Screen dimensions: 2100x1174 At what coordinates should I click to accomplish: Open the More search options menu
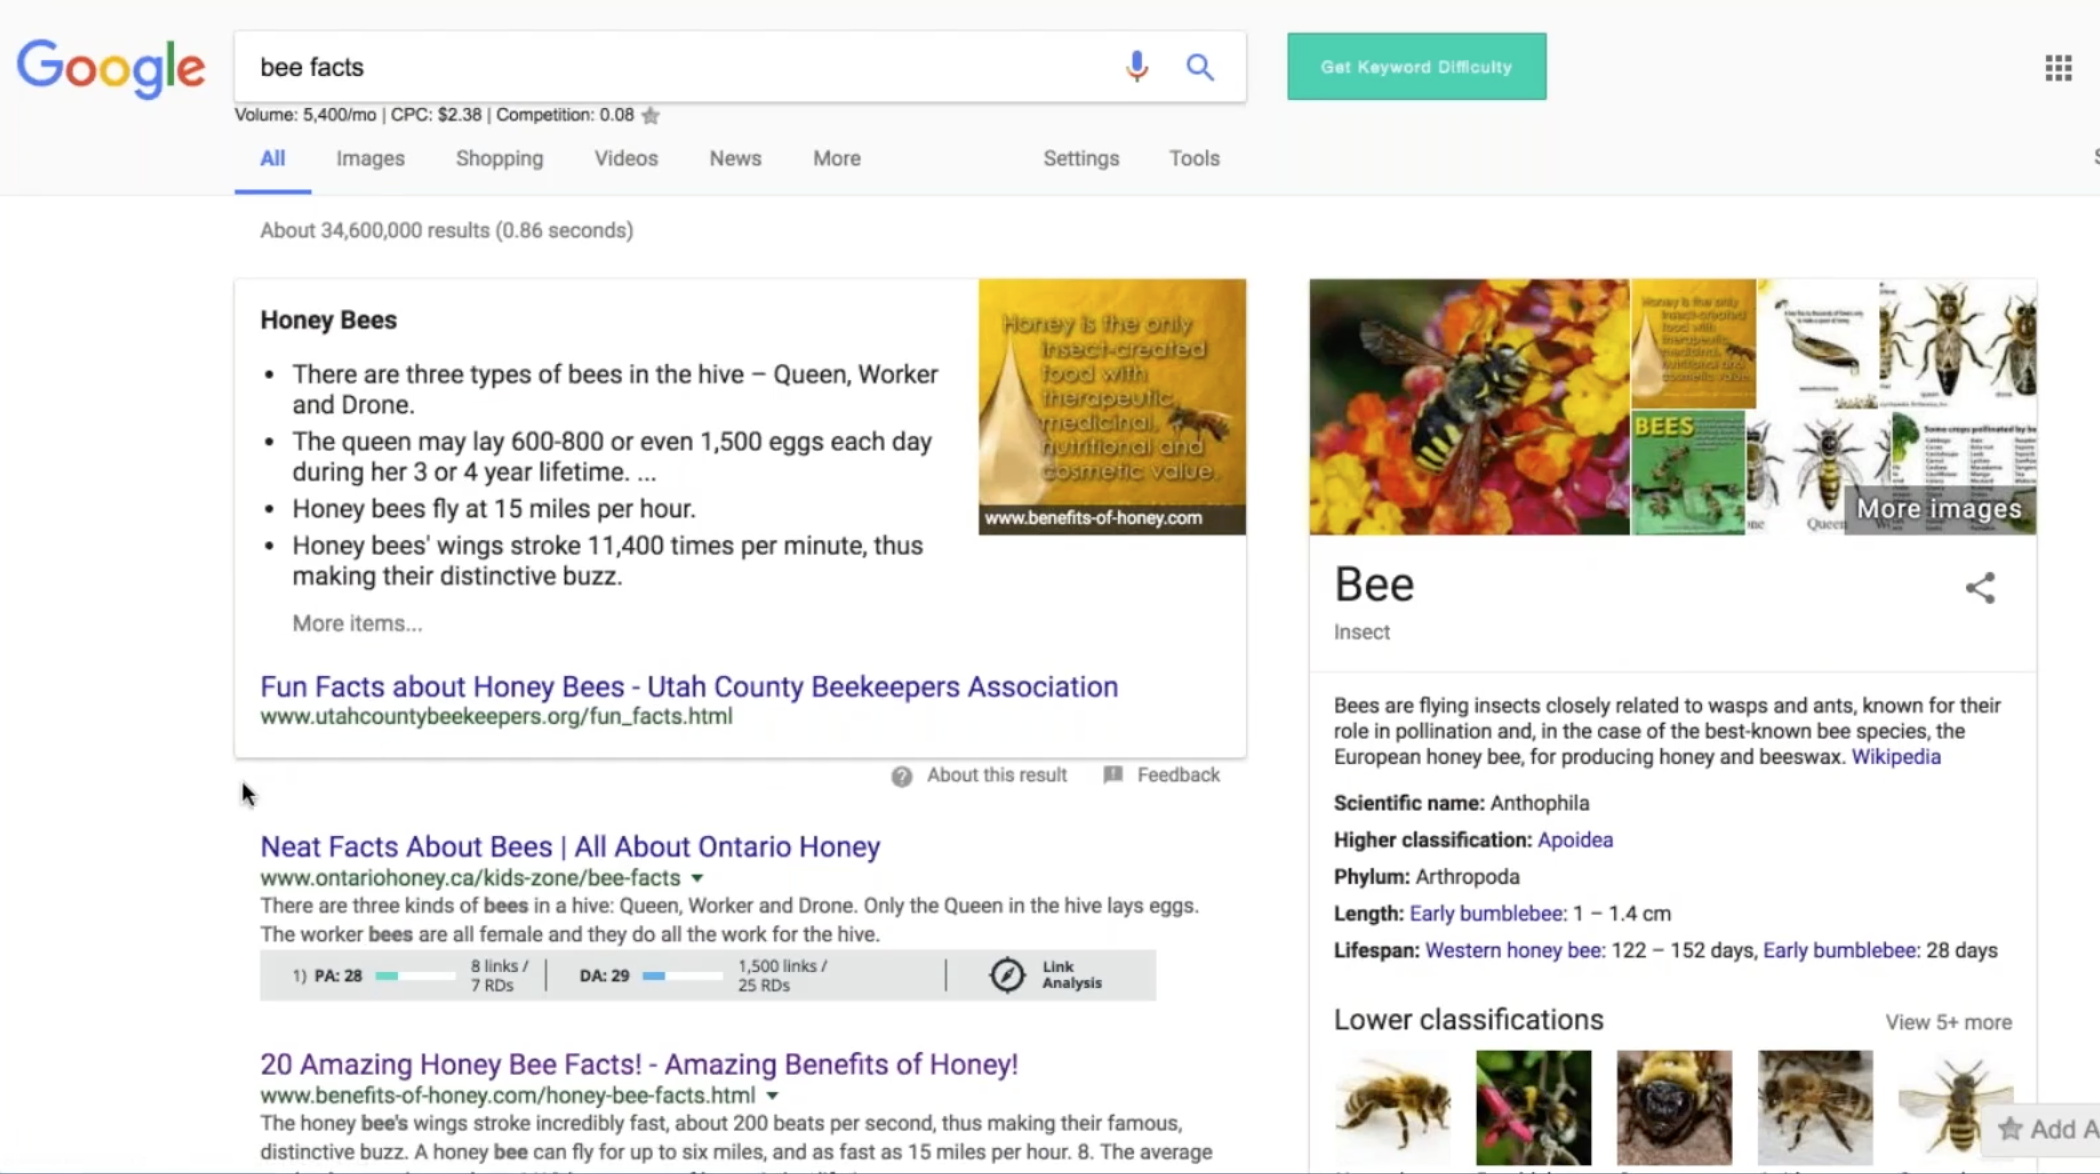pyautogui.click(x=836, y=158)
